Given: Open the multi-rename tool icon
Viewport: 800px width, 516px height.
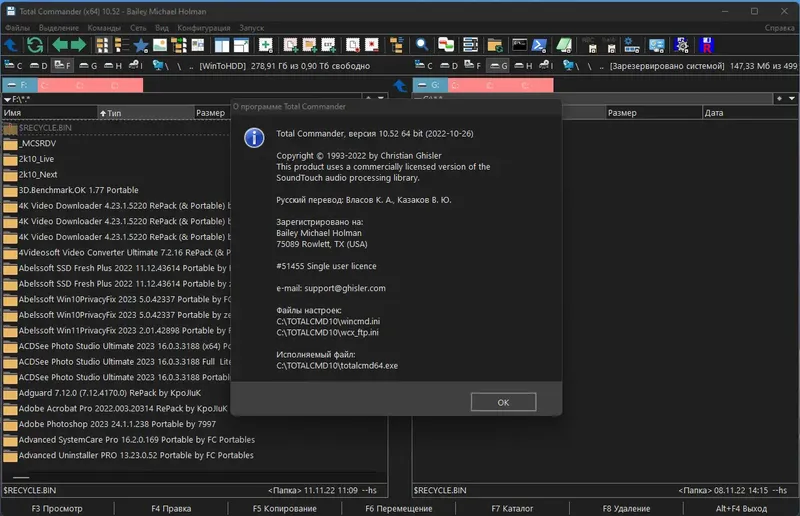Looking at the screenshot, I should click(x=470, y=45).
